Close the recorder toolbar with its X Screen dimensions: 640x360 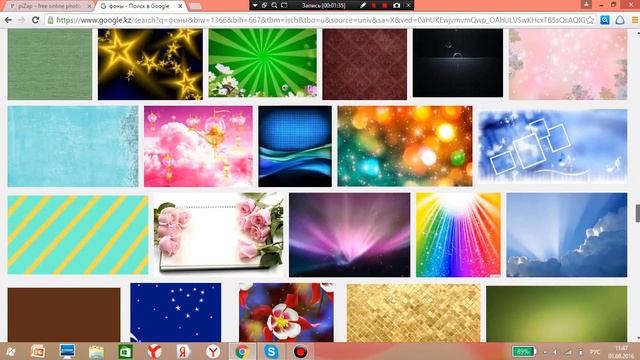pyautogui.click(x=408, y=5)
